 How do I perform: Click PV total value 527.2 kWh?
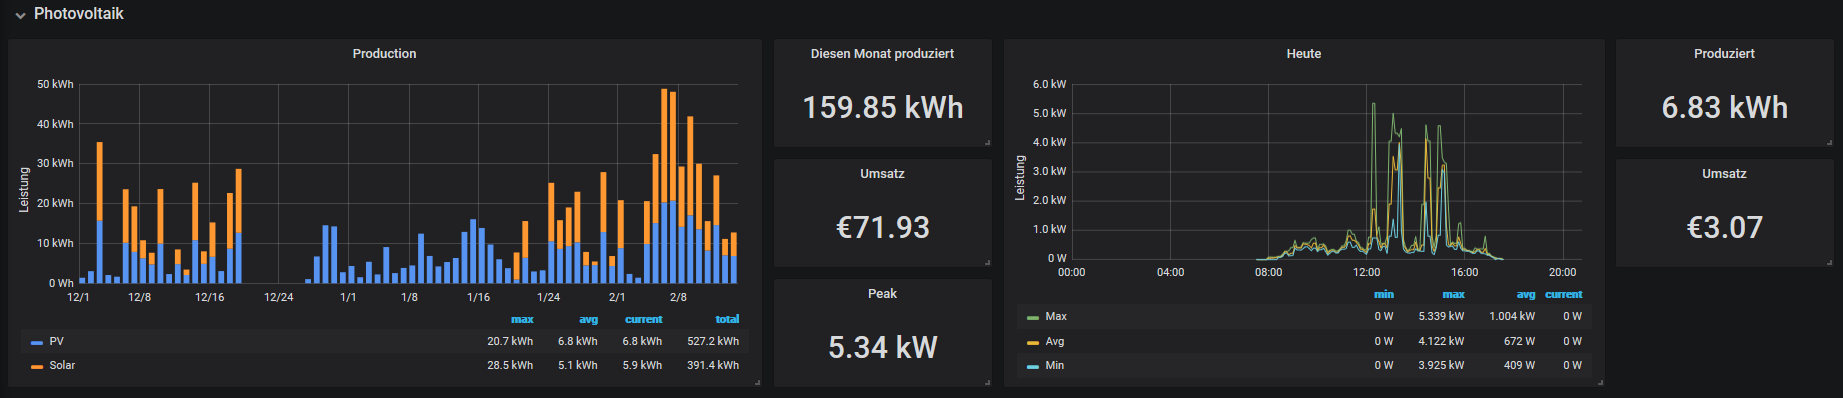click(x=713, y=341)
